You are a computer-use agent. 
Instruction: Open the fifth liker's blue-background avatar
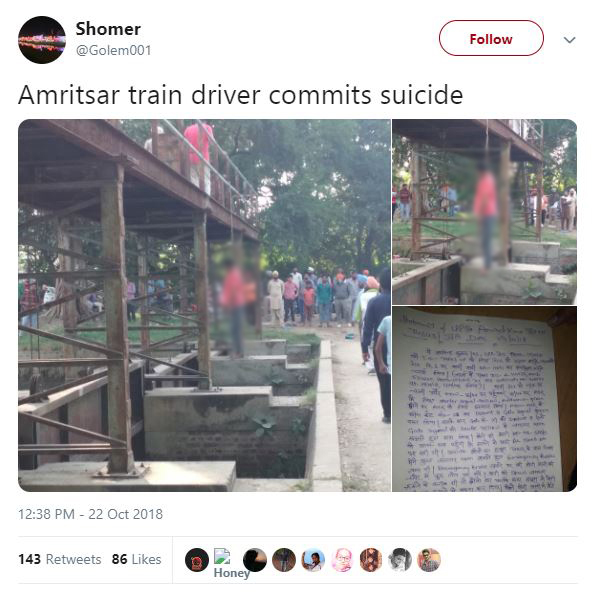pyautogui.click(x=313, y=560)
